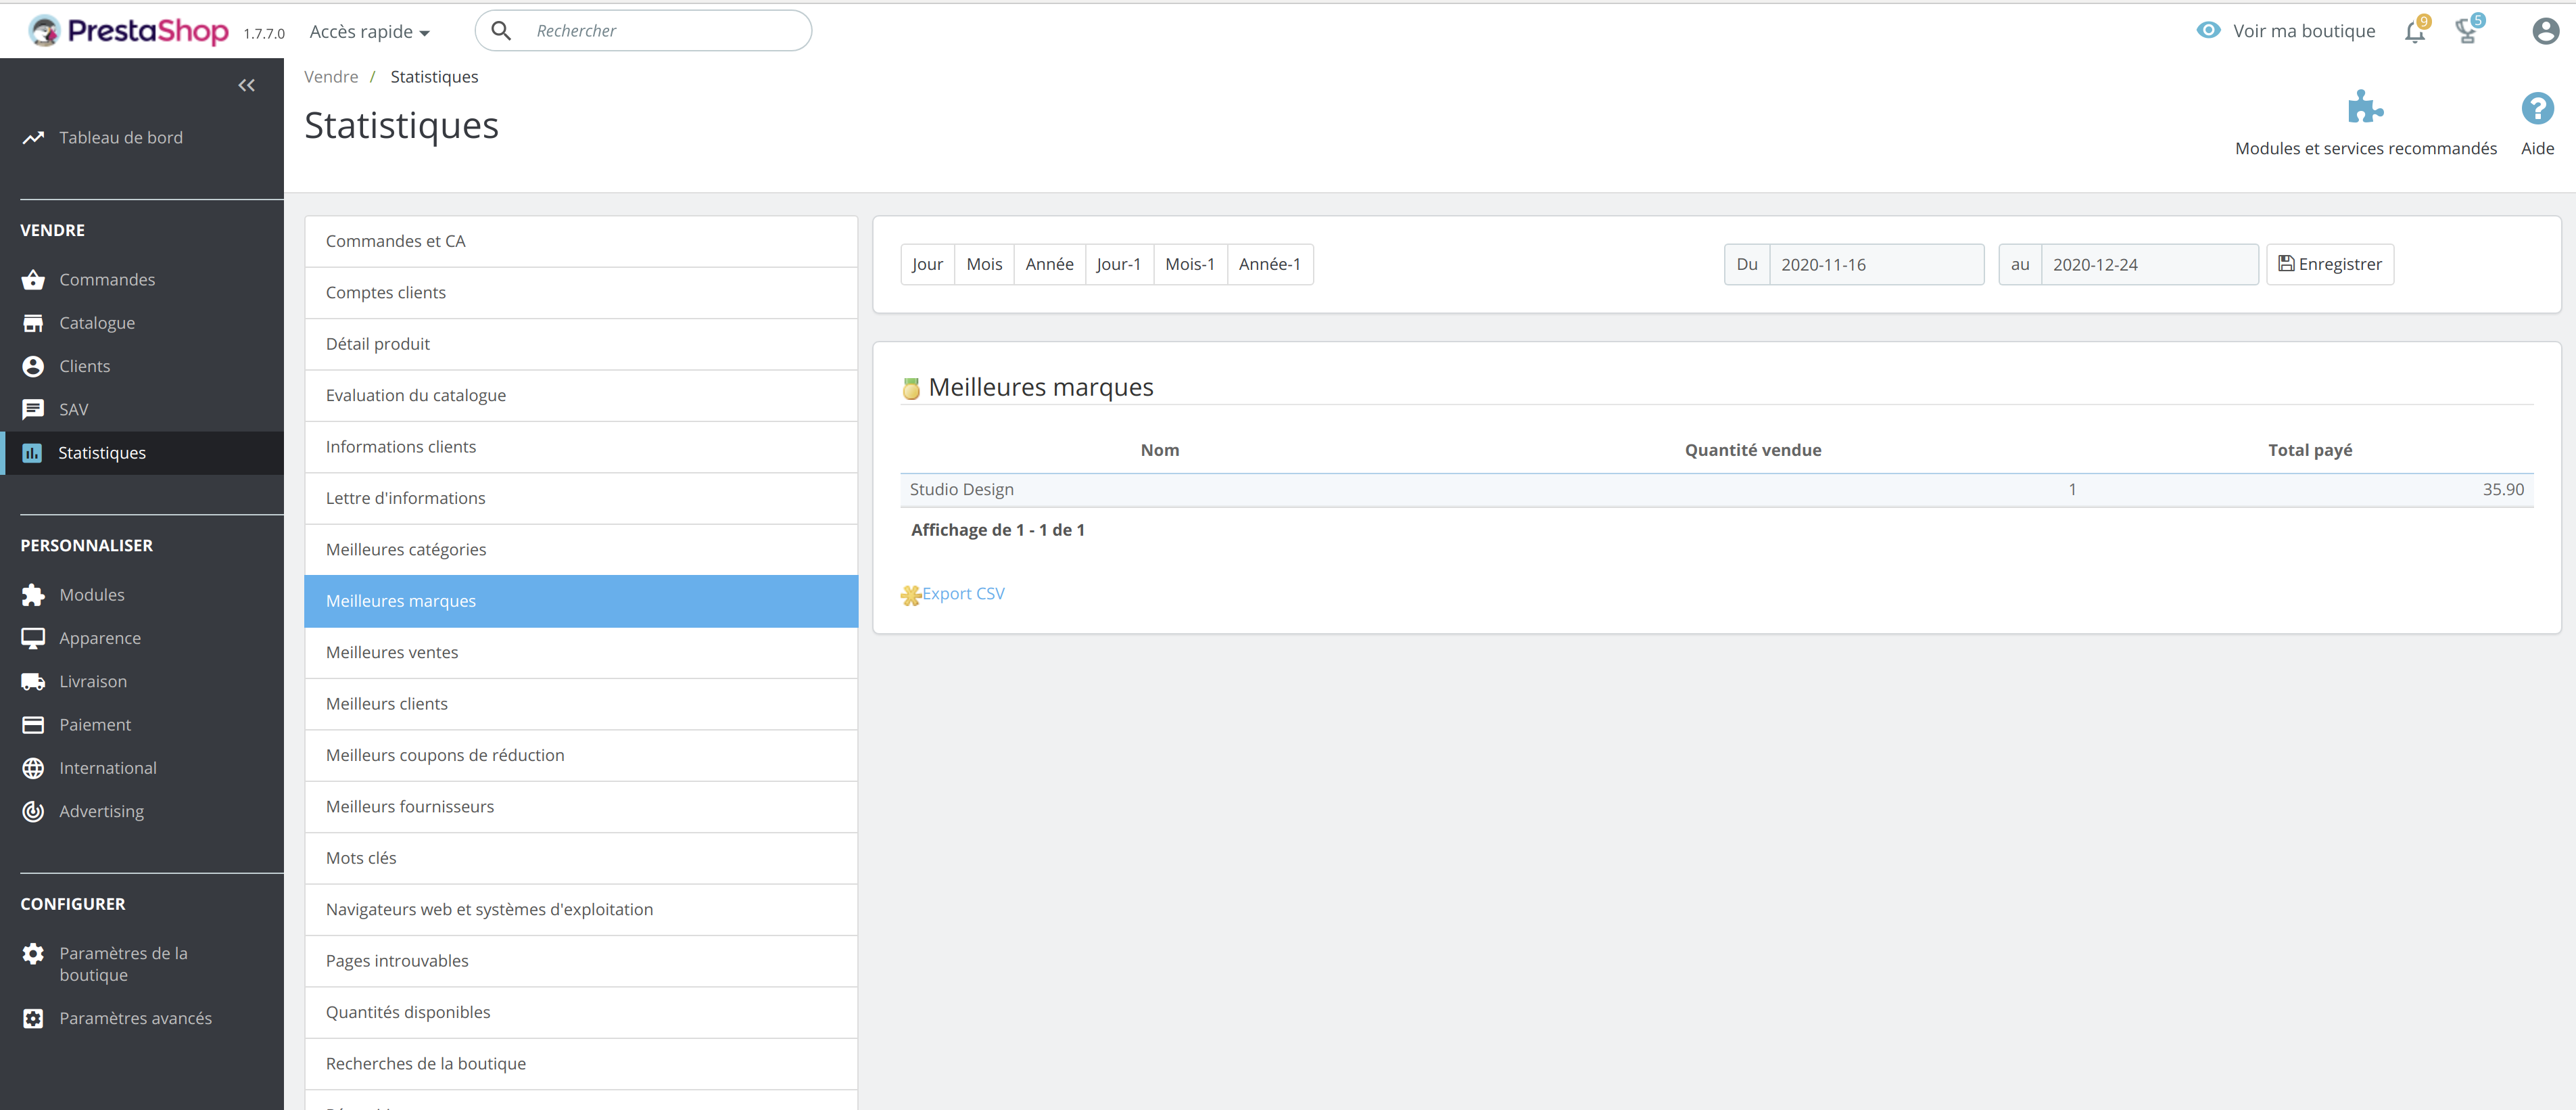
Task: Click the Aide help question icon
Action: point(2536,109)
